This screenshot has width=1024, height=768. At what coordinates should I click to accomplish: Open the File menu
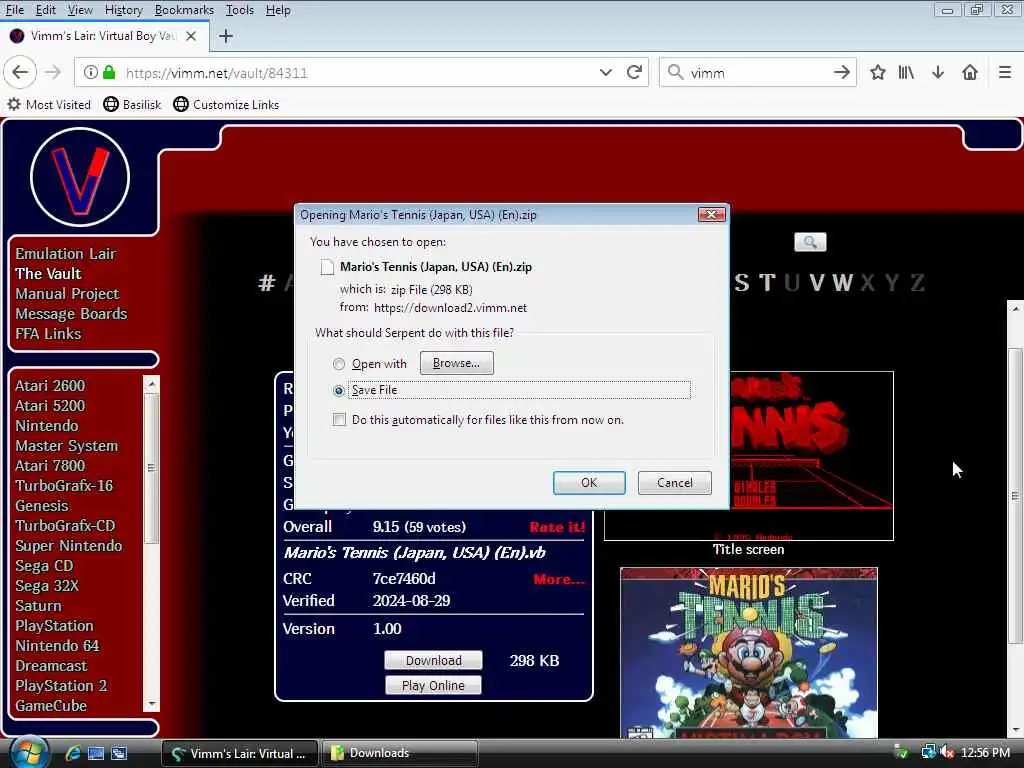(14, 10)
